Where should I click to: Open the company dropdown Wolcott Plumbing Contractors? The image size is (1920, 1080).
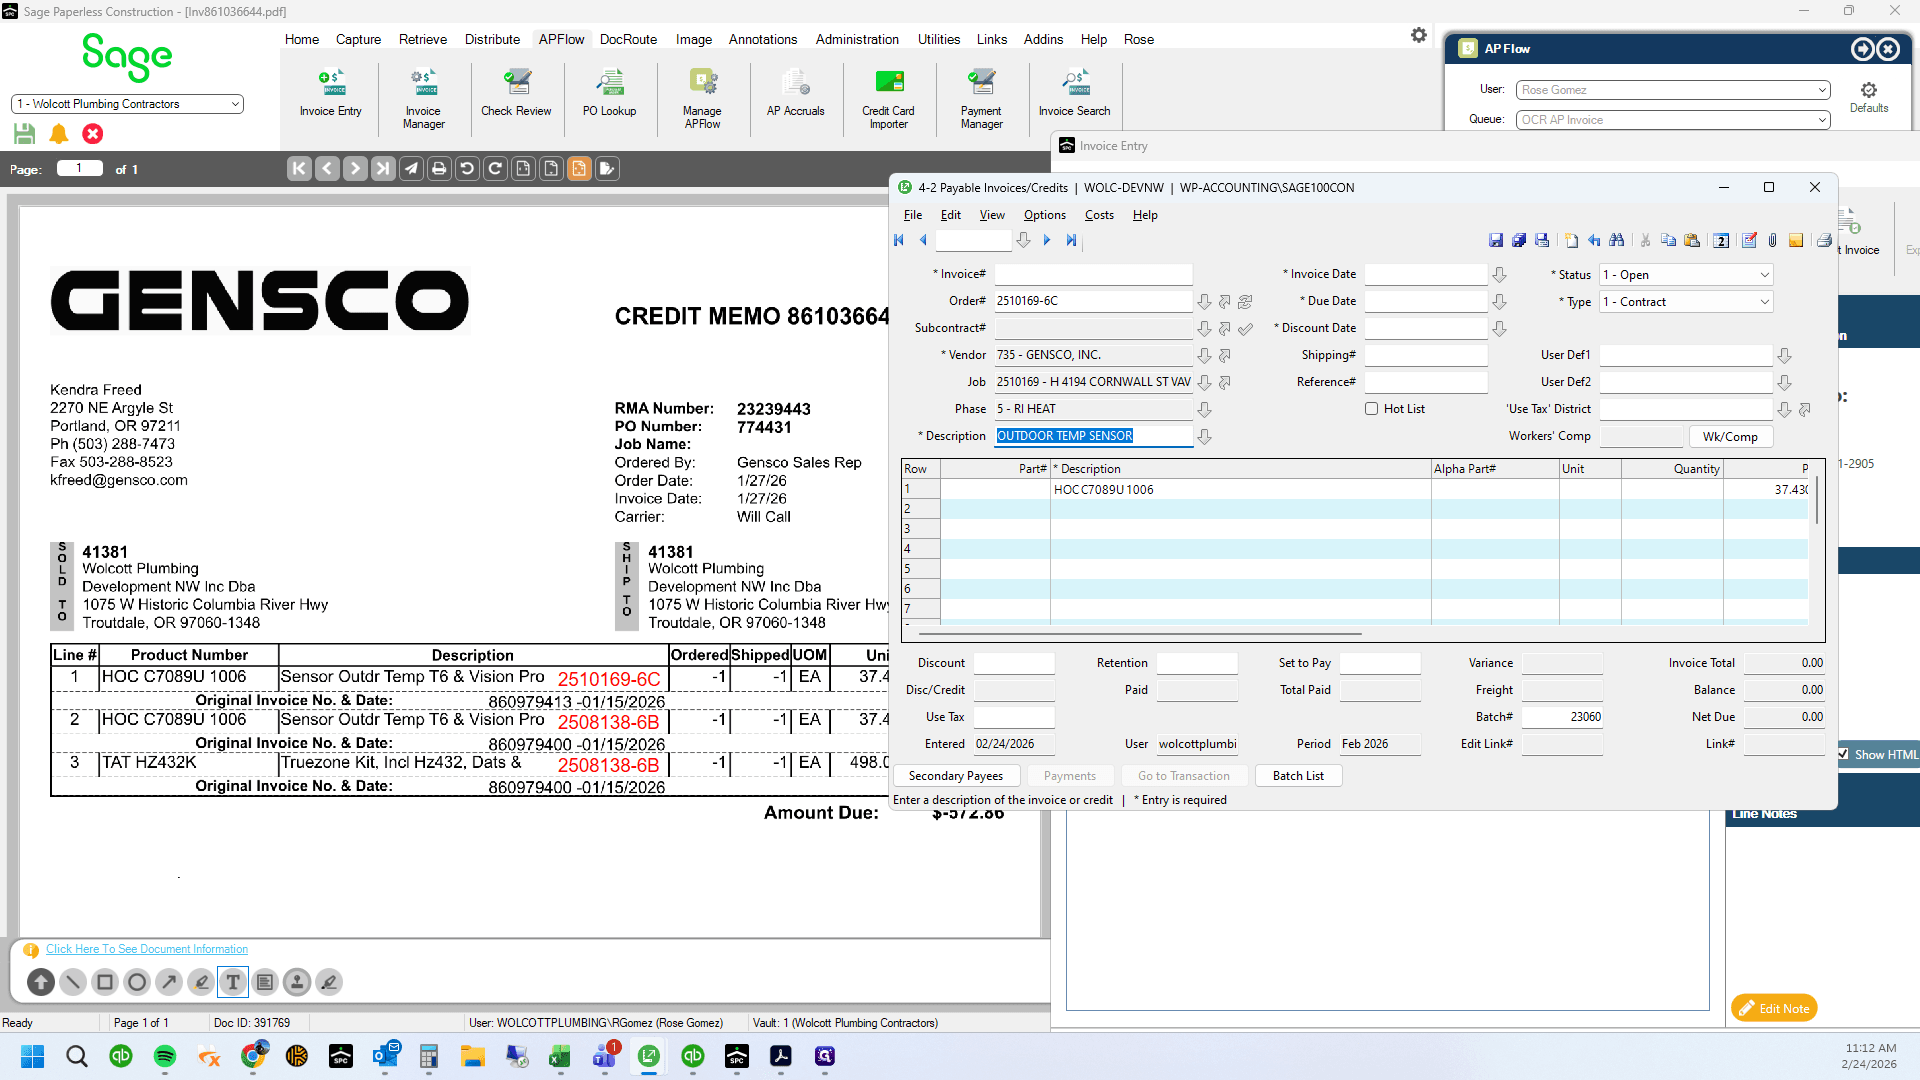pyautogui.click(x=127, y=104)
